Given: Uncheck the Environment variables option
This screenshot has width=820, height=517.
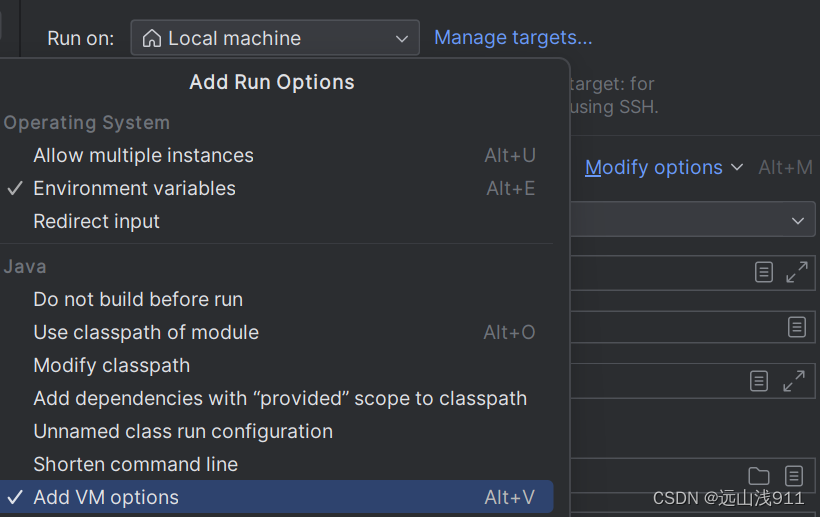Looking at the screenshot, I should [x=134, y=189].
